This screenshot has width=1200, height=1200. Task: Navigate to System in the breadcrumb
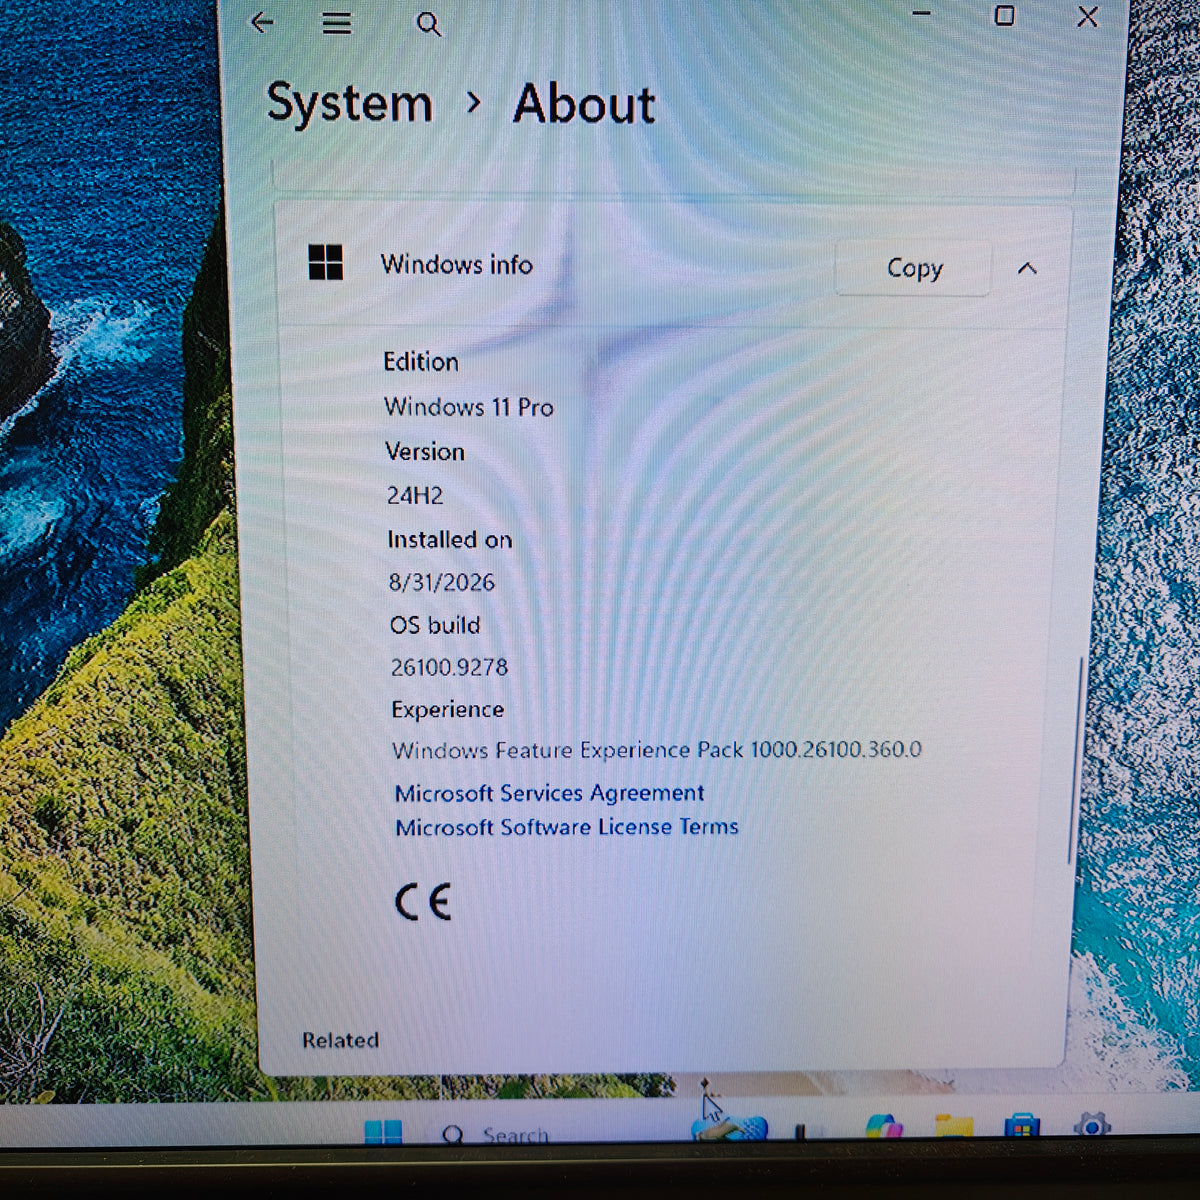pos(349,104)
